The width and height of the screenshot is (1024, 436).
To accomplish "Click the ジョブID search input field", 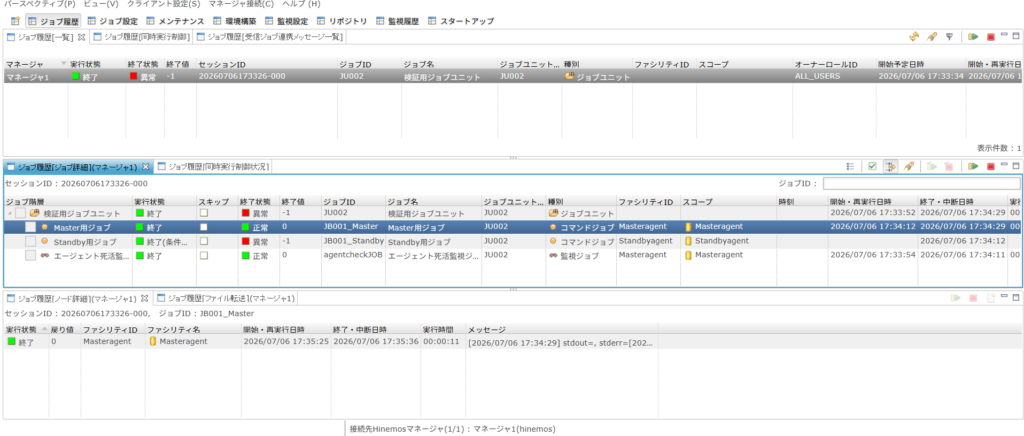I will (x=921, y=184).
